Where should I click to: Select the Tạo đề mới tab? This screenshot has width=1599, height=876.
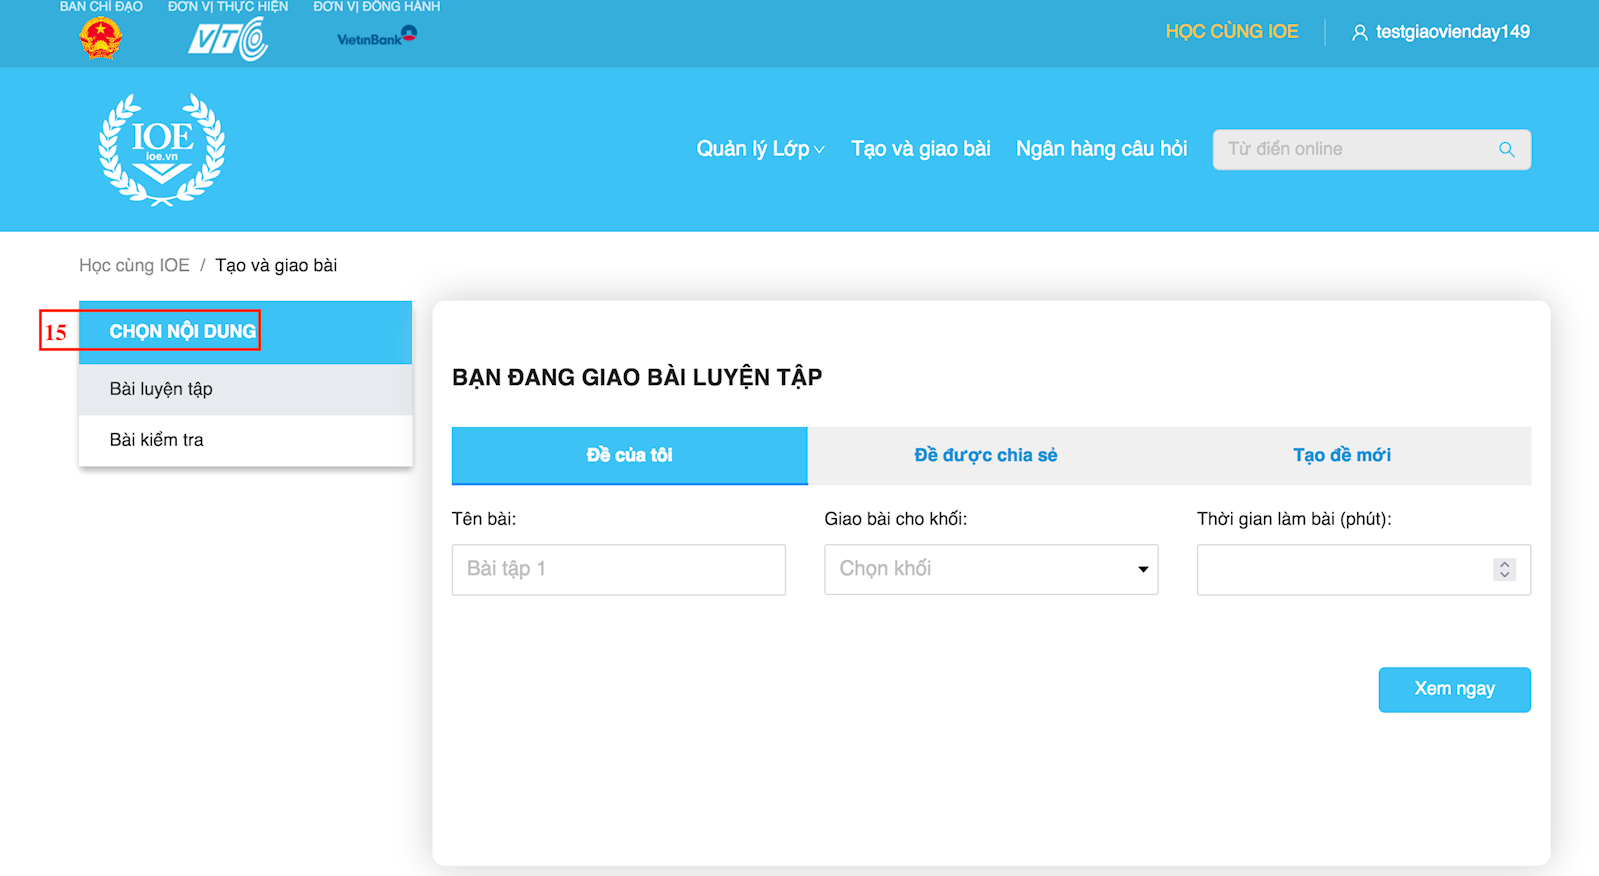point(1341,455)
